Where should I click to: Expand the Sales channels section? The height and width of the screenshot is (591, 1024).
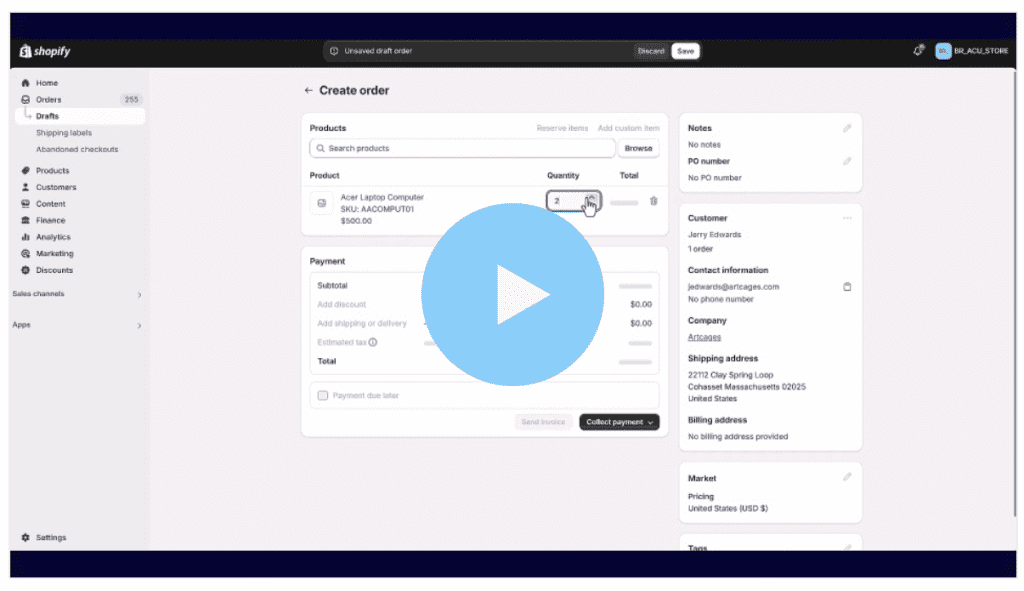click(139, 295)
